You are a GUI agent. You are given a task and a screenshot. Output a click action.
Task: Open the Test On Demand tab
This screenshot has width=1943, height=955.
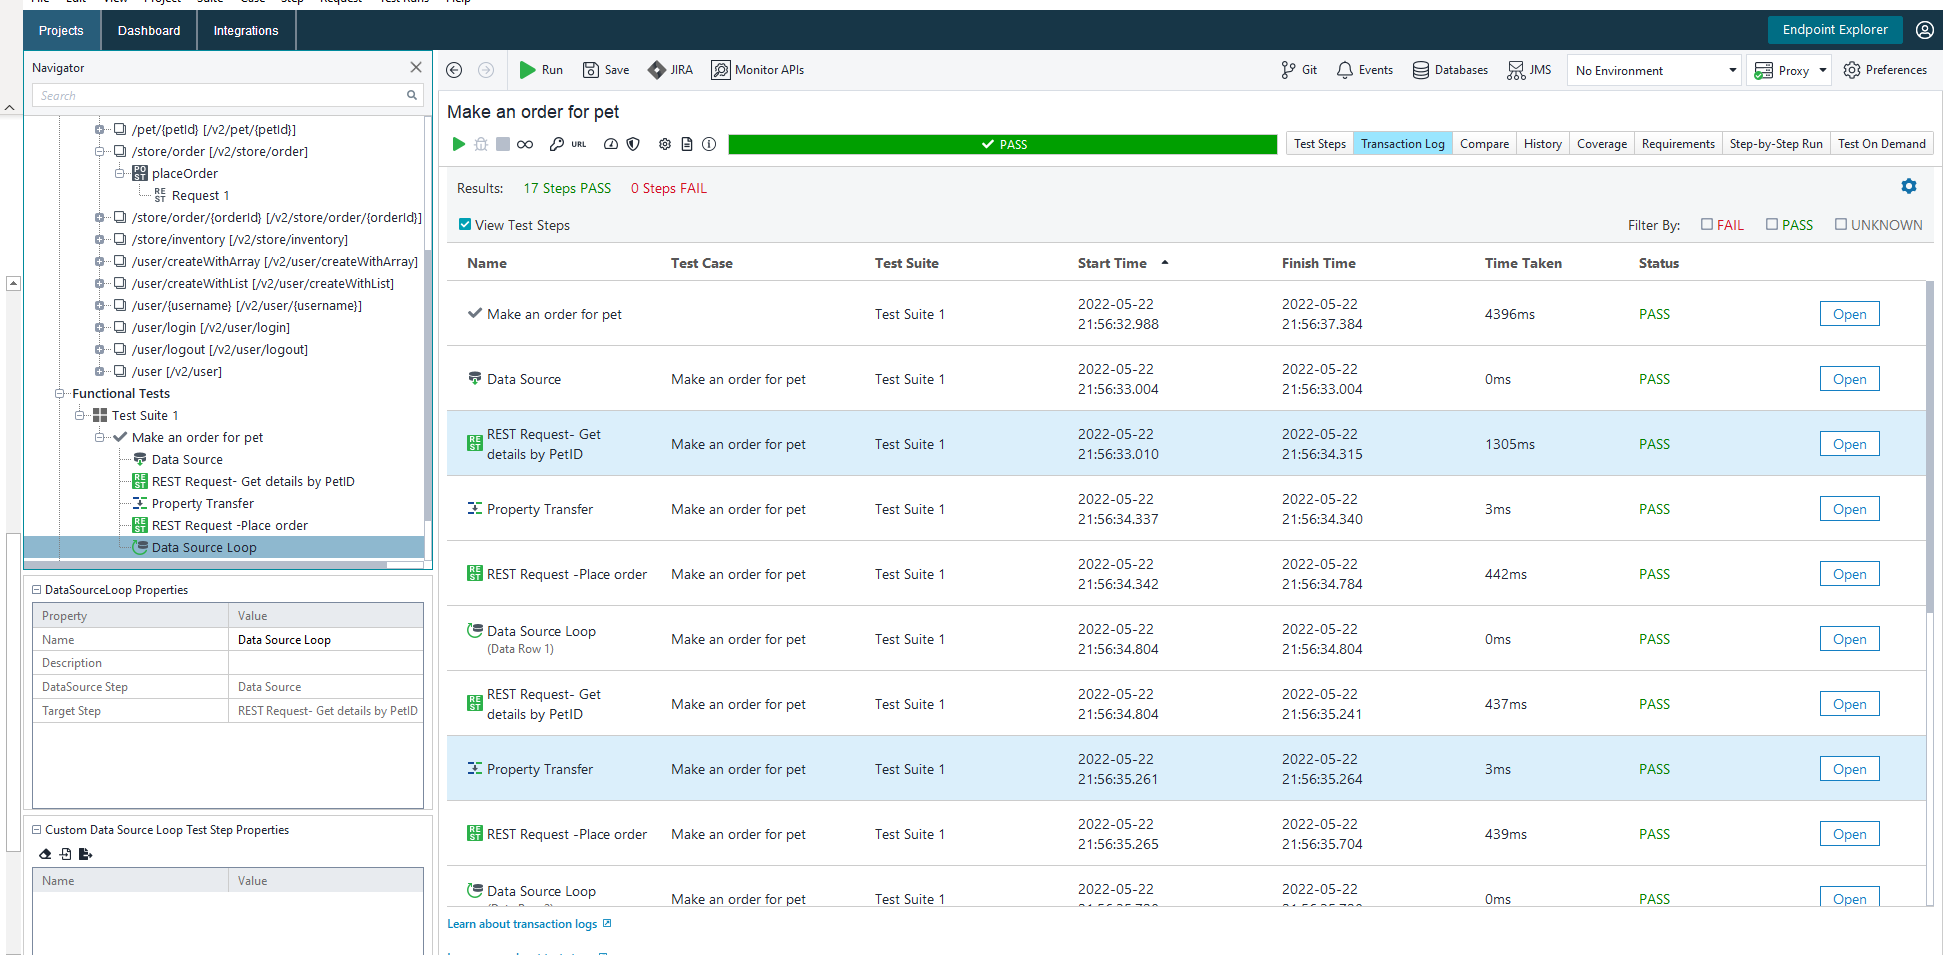(x=1881, y=144)
